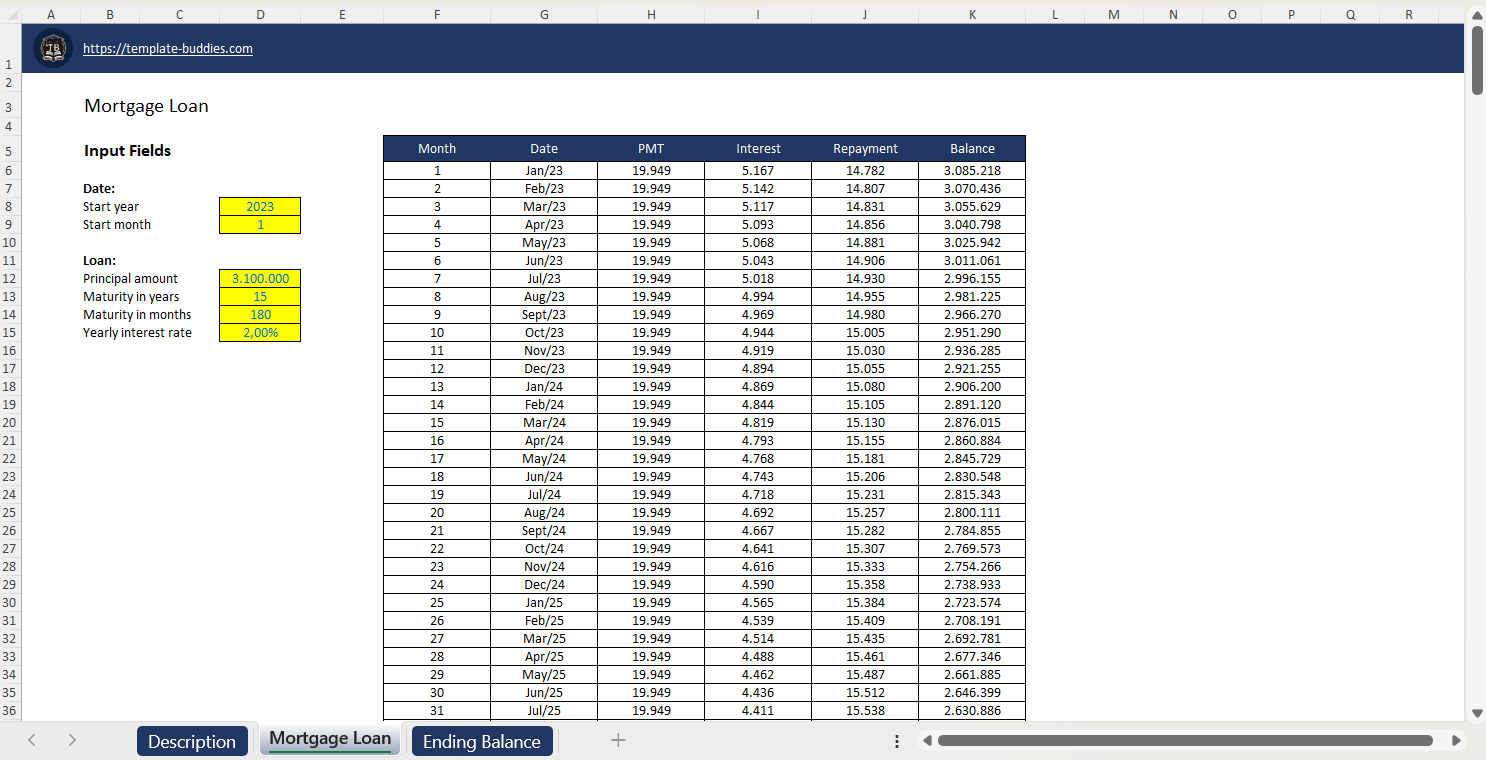Click horizontal scrollbar left arrow

pyautogui.click(x=927, y=741)
